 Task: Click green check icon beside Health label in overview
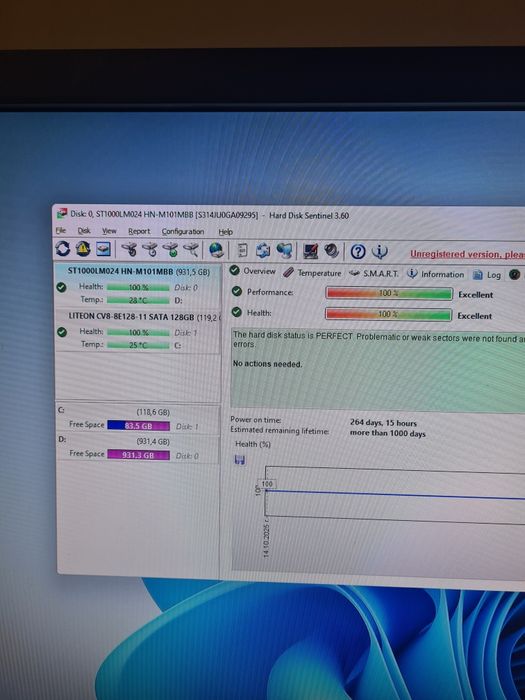(237, 312)
